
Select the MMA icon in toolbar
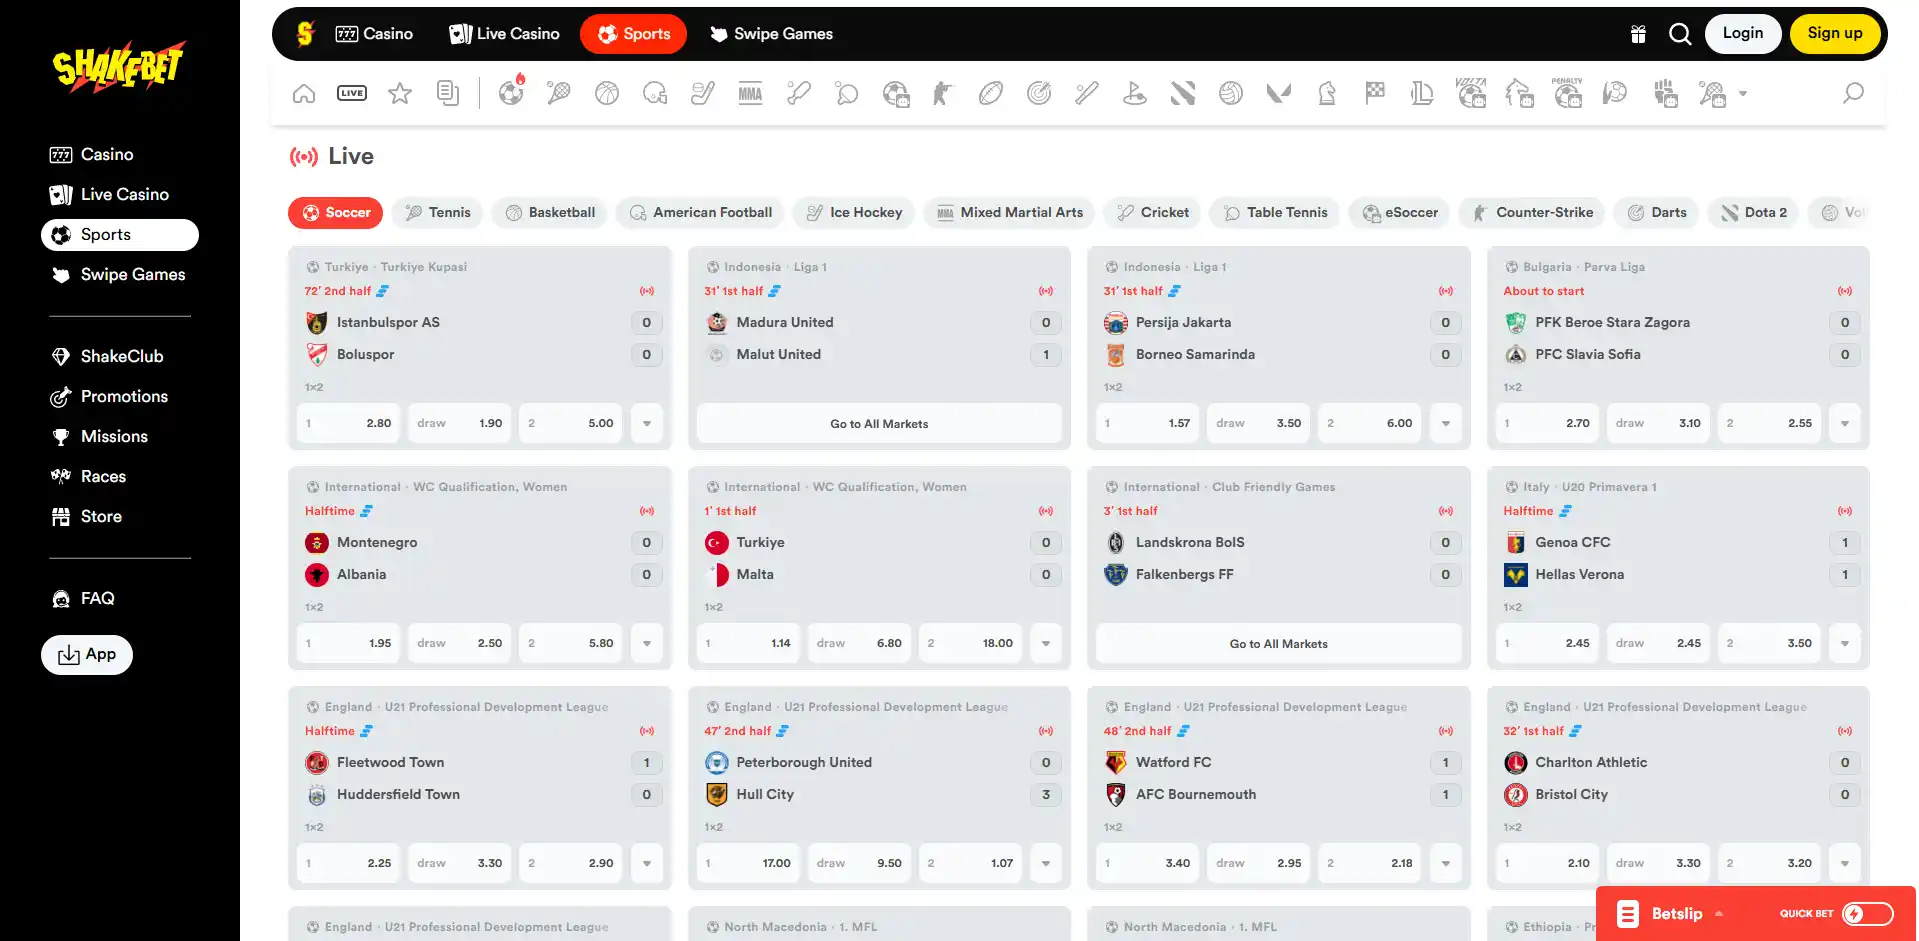coord(751,94)
